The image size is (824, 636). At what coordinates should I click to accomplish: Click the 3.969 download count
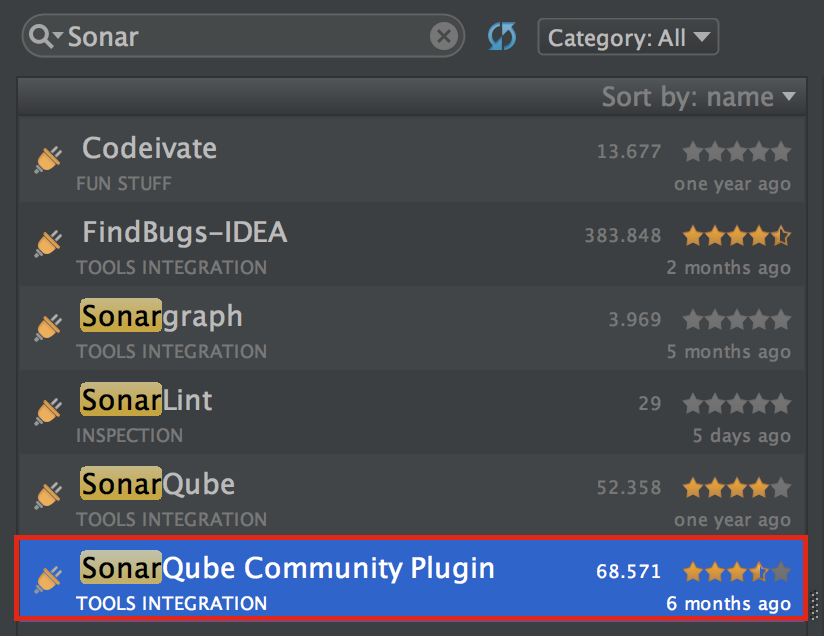click(x=634, y=320)
